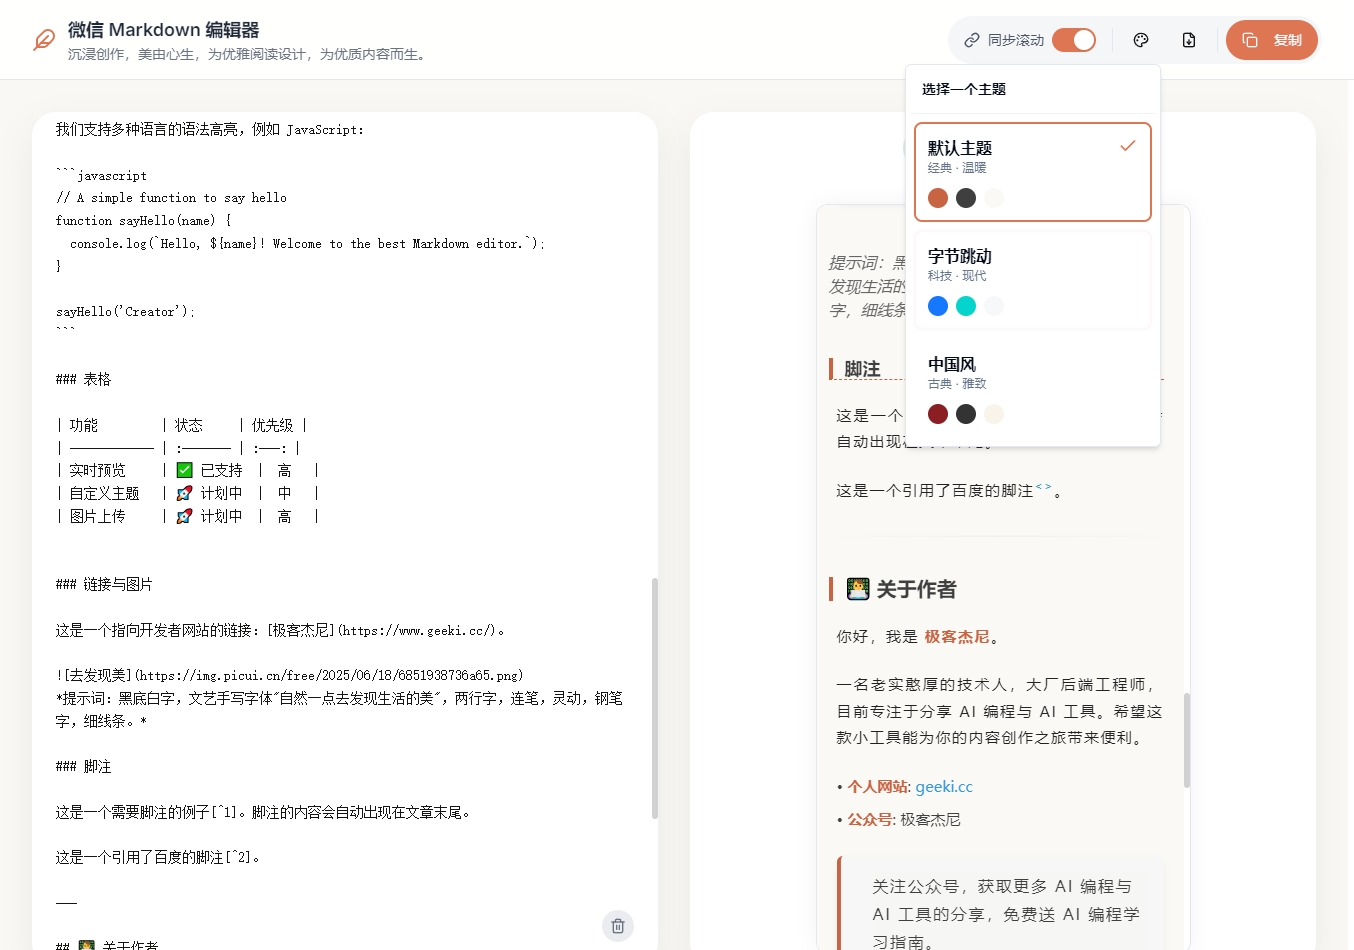Click the blockquote 关注公众号 text
1354x950 pixels.
tap(1006, 914)
